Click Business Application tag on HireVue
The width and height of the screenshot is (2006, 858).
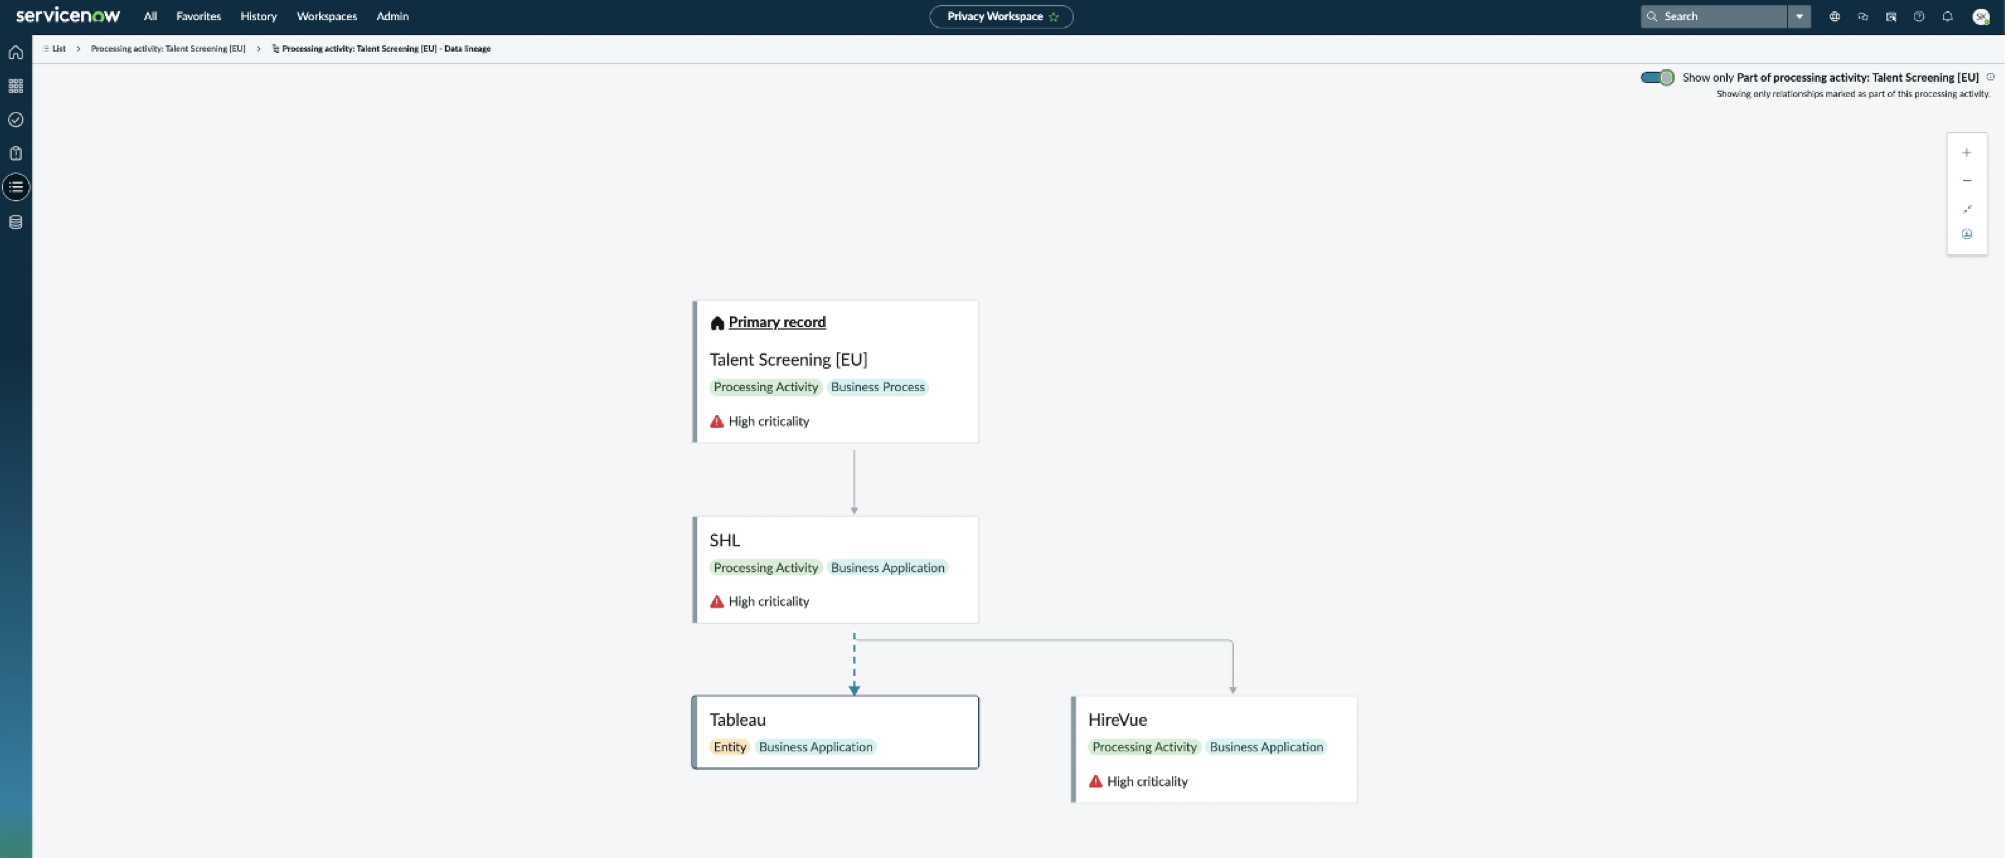point(1266,747)
